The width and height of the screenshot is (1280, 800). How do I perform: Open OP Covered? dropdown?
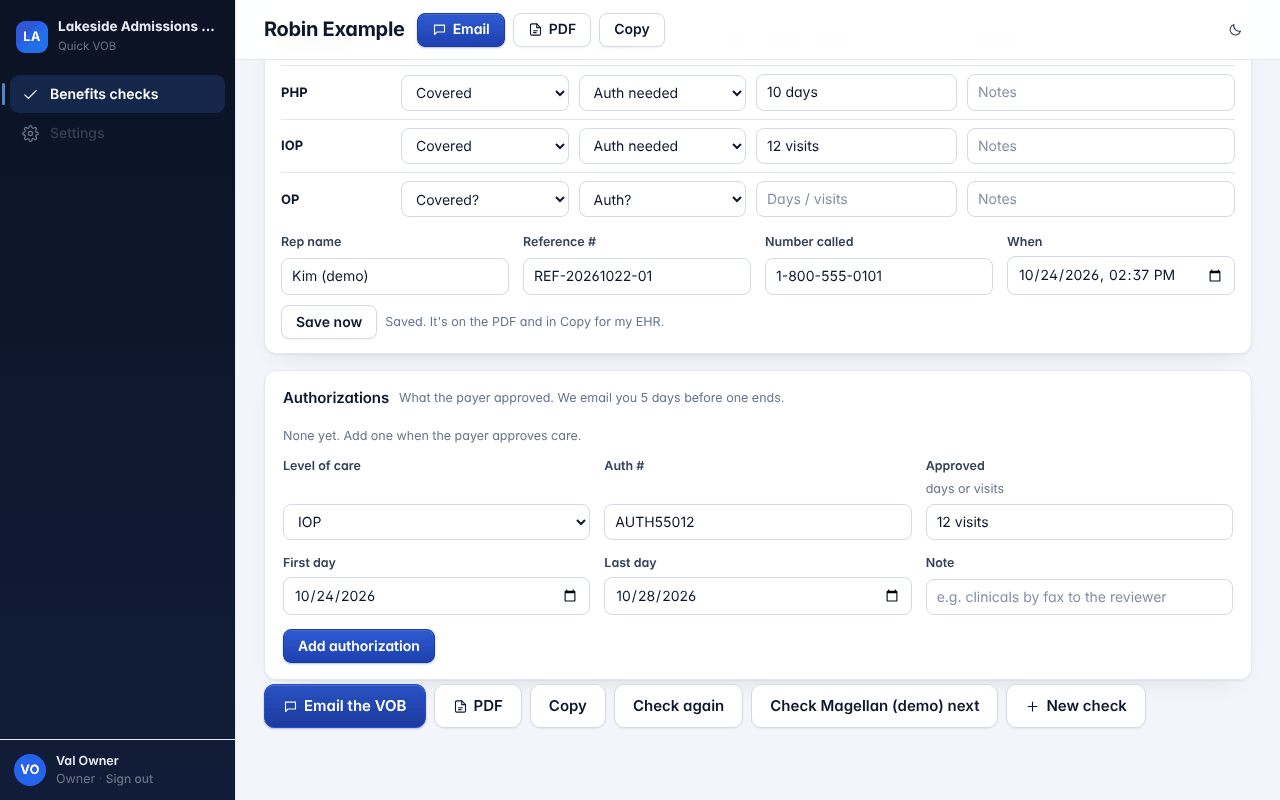click(485, 199)
